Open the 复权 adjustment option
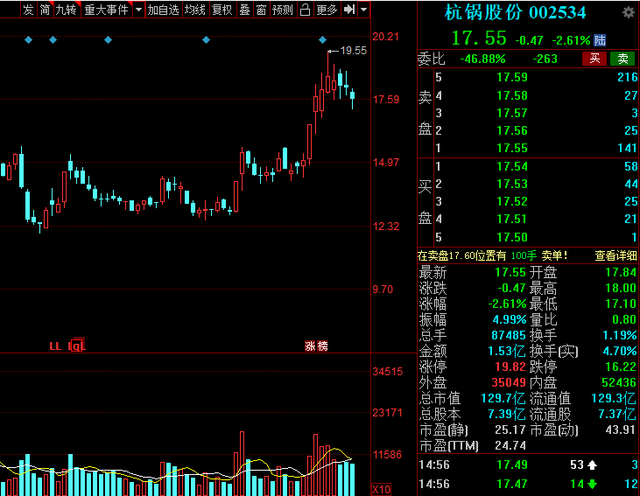The height and width of the screenshot is (496, 640). (x=222, y=9)
